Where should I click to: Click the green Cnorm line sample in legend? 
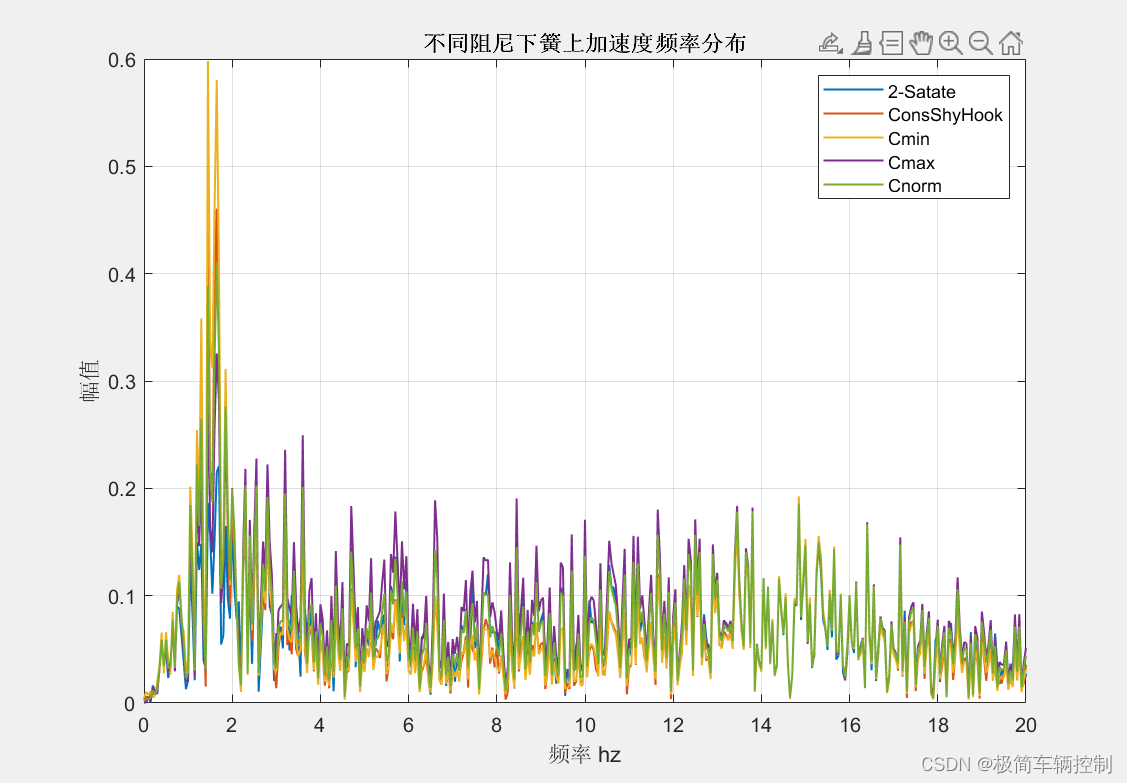pyautogui.click(x=852, y=185)
